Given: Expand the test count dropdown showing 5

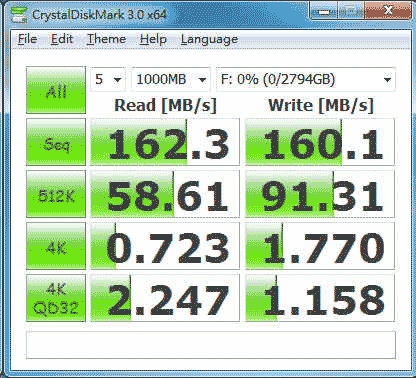Looking at the screenshot, I should pyautogui.click(x=108, y=80).
